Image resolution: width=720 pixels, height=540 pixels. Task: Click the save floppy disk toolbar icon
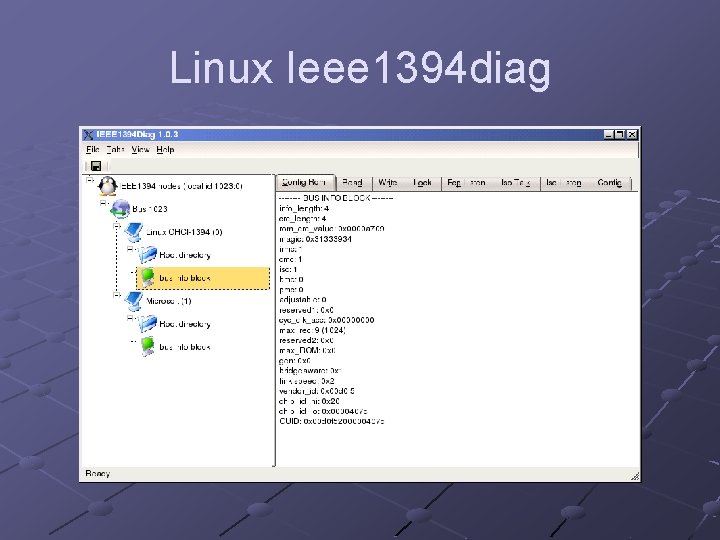[96, 166]
